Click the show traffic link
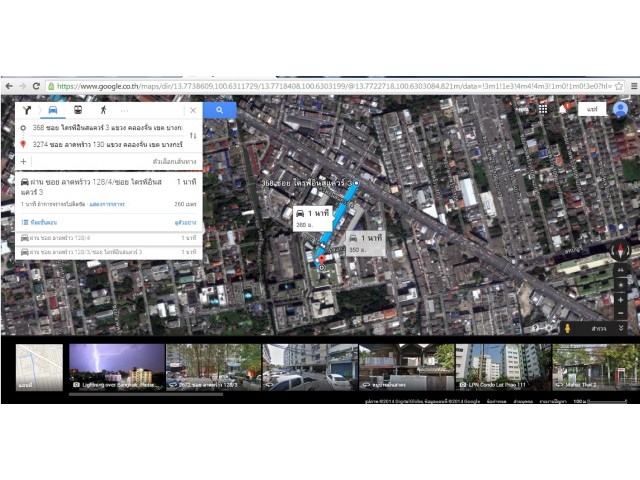Image resolution: width=640 pixels, height=480 pixels. pos(107,204)
